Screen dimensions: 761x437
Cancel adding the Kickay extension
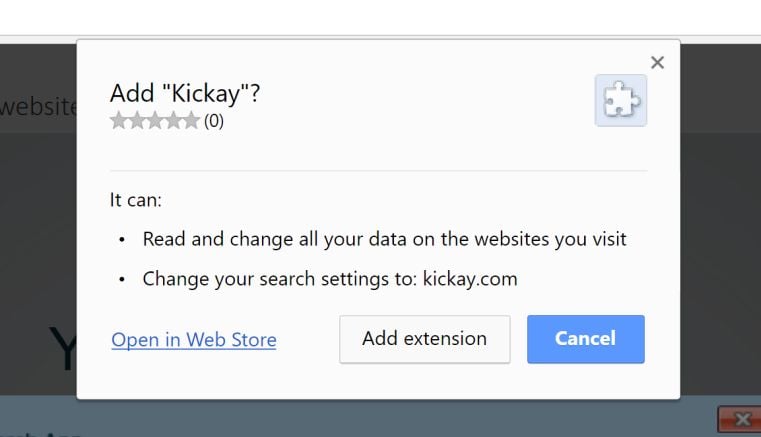click(x=585, y=339)
